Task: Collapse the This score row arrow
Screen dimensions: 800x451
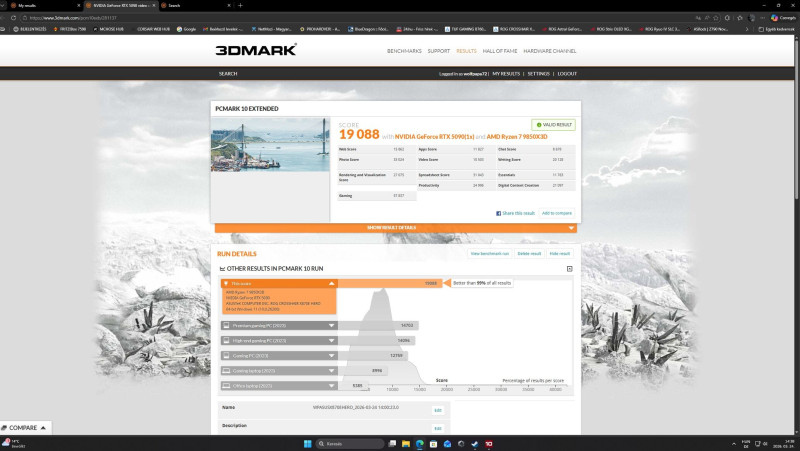Action: [331, 283]
